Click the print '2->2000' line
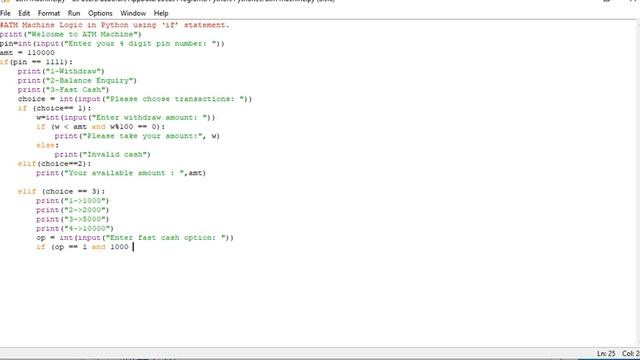Image resolution: width=640 pixels, height=360 pixels. pos(73,210)
